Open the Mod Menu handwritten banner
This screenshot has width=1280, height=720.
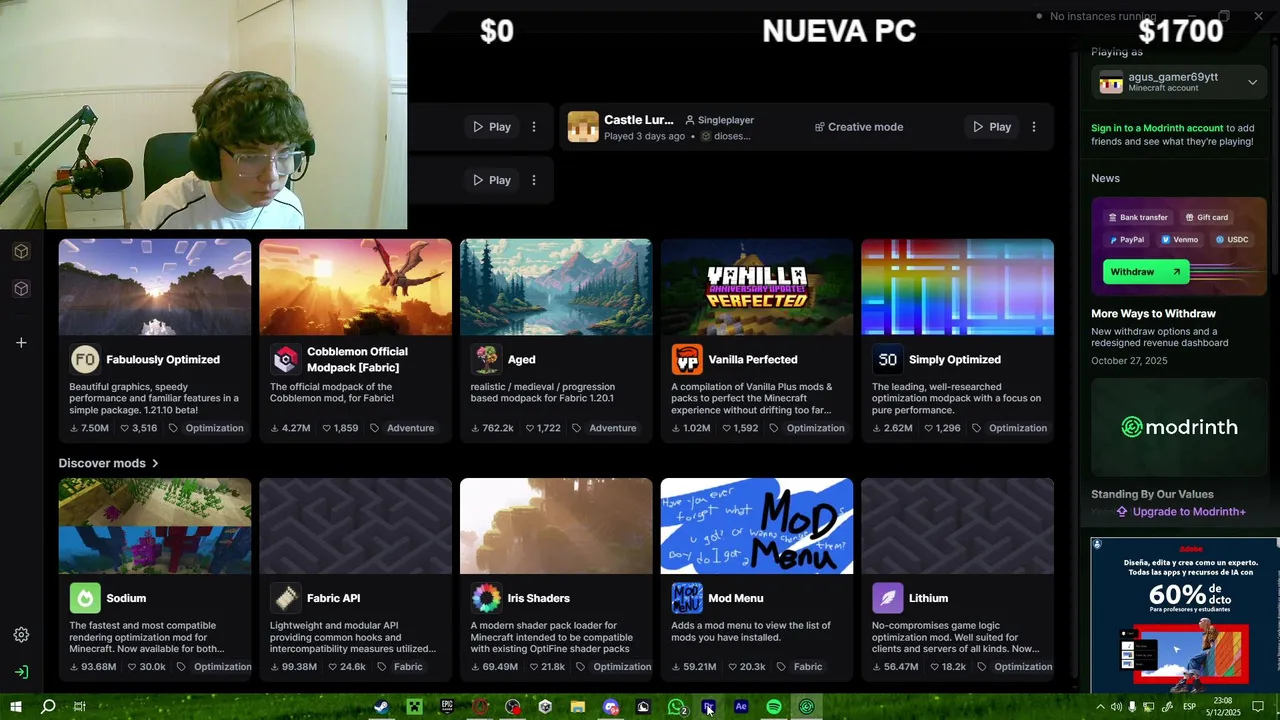tap(757, 526)
